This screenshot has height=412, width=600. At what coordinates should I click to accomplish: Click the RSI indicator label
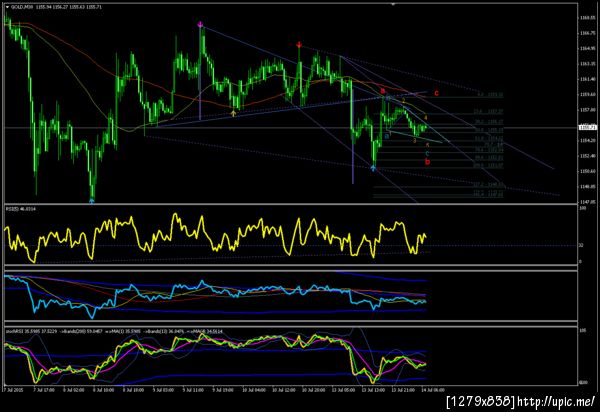click(20, 209)
